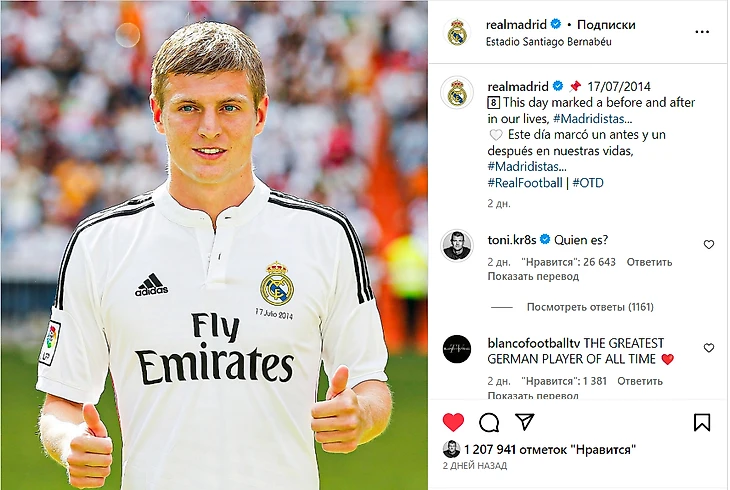Open realmadrid profile picture in header
Image resolution: width=730 pixels, height=490 pixels.
[x=457, y=33]
